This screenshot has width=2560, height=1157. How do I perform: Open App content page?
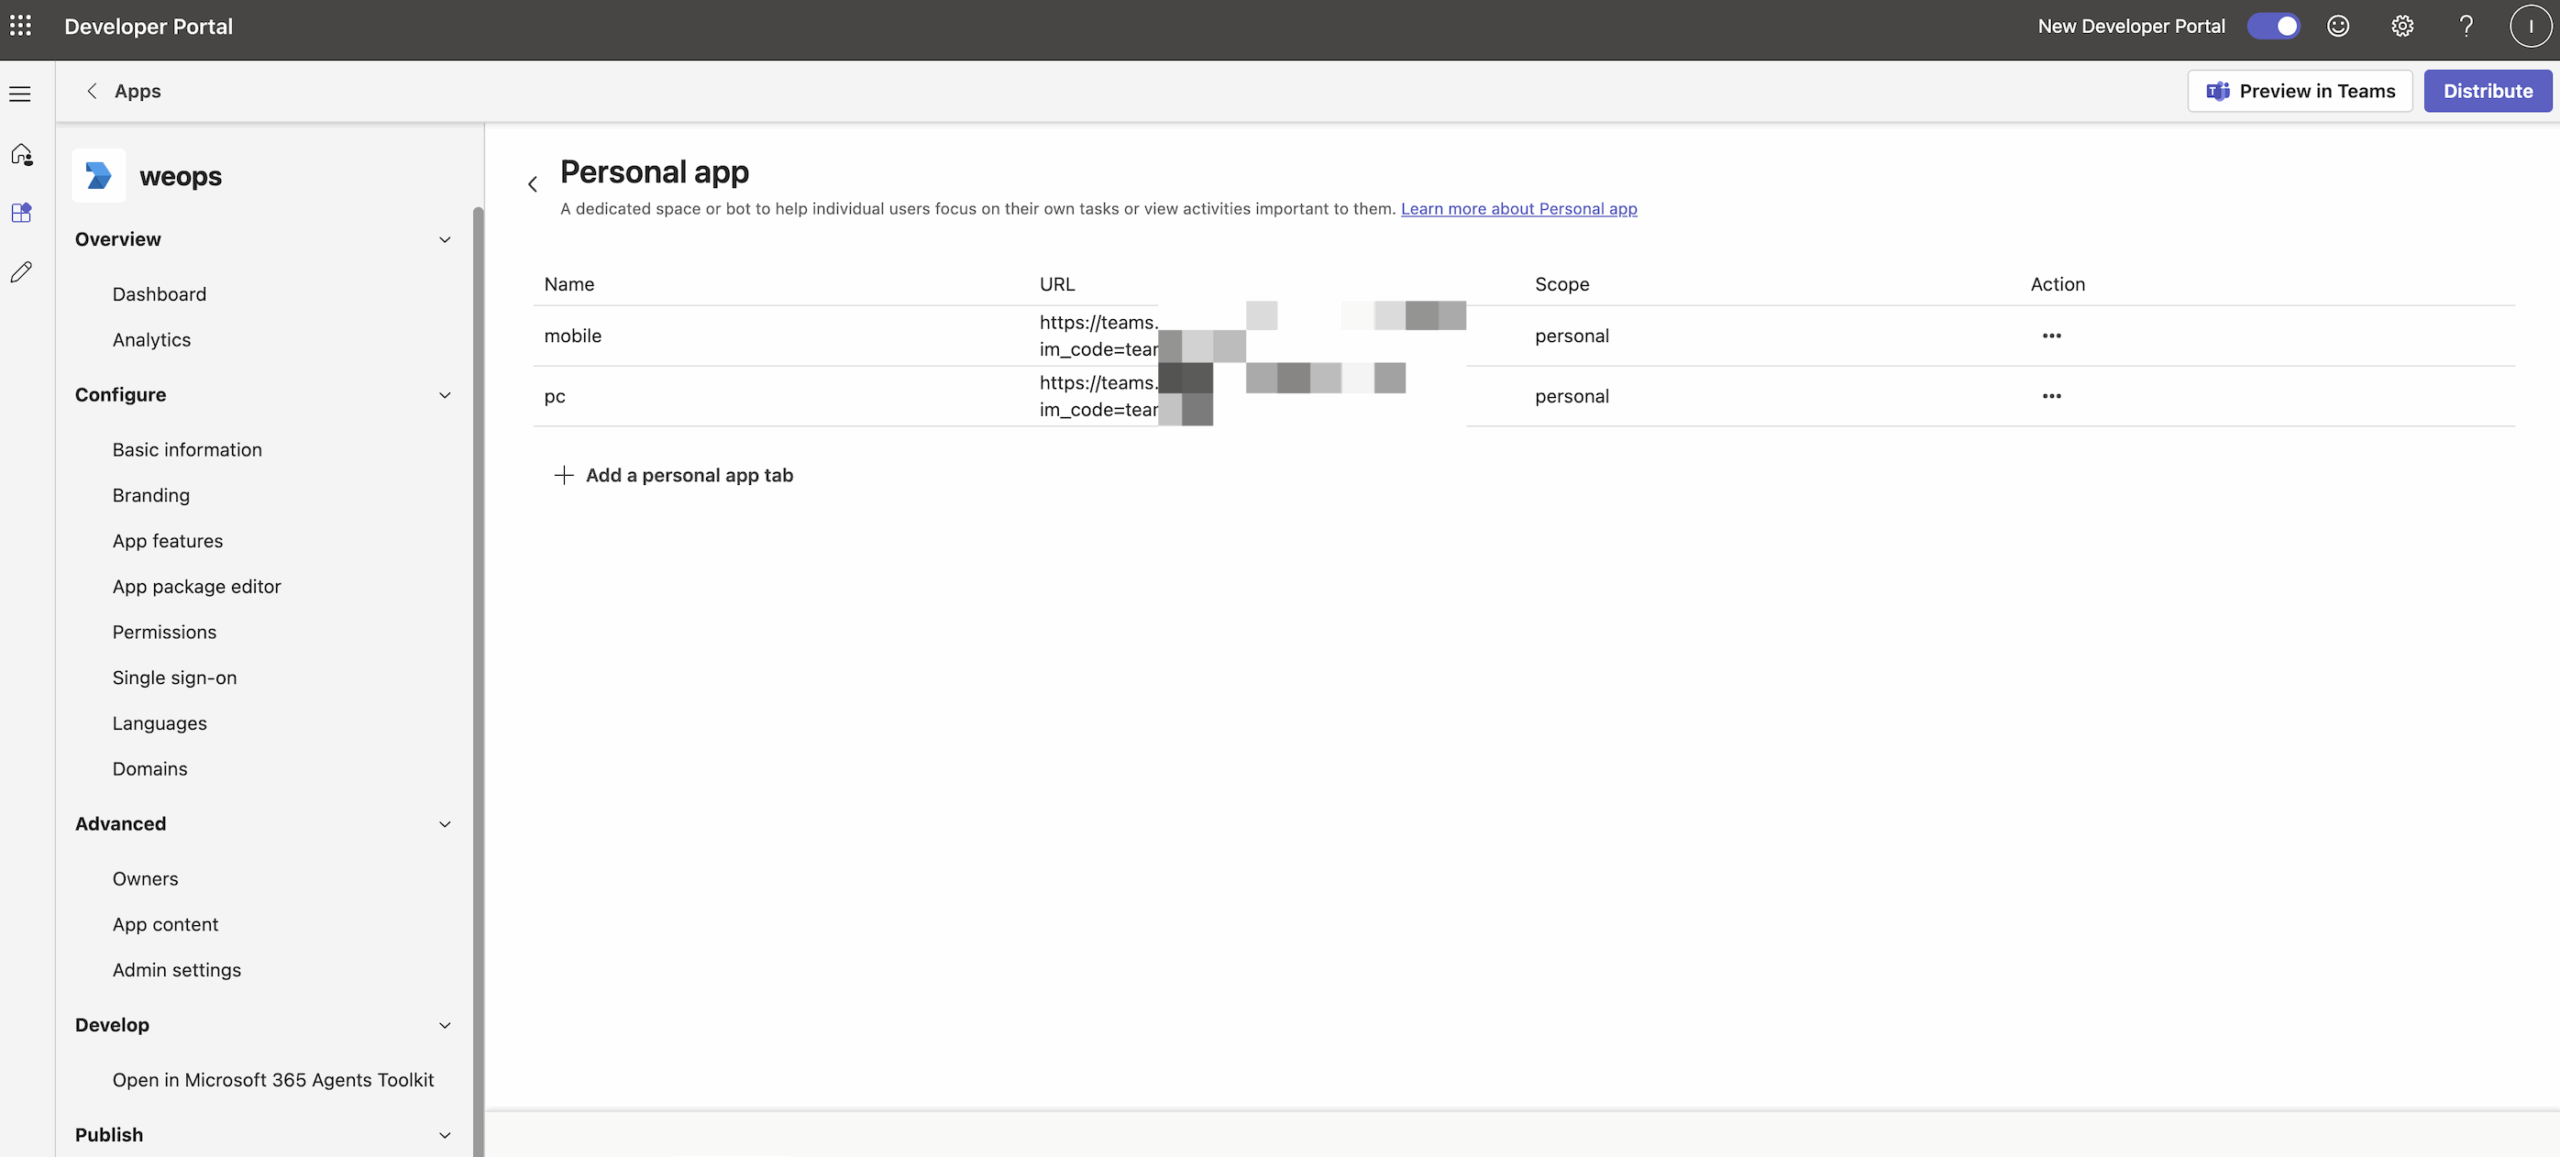(x=165, y=925)
